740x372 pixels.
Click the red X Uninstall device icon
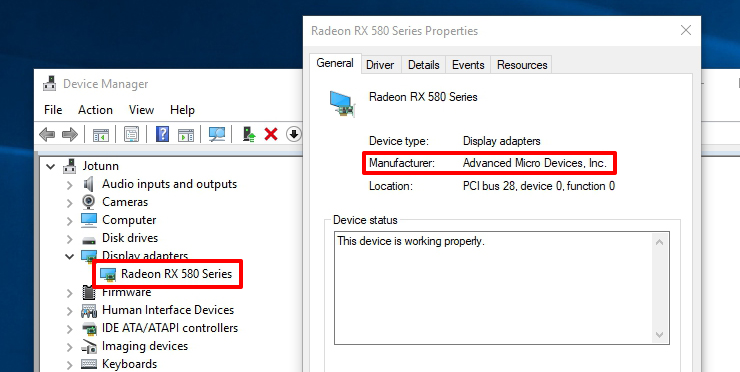(271, 135)
